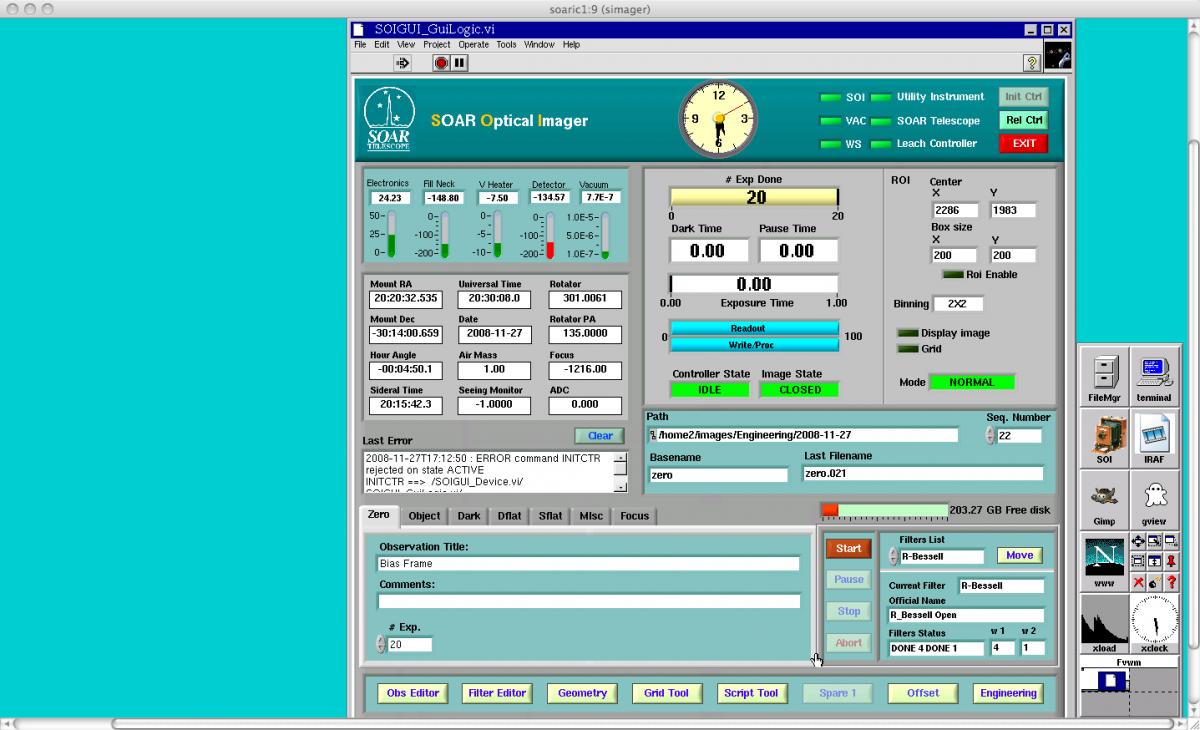Click the four-arrow move window icon

click(x=1138, y=541)
